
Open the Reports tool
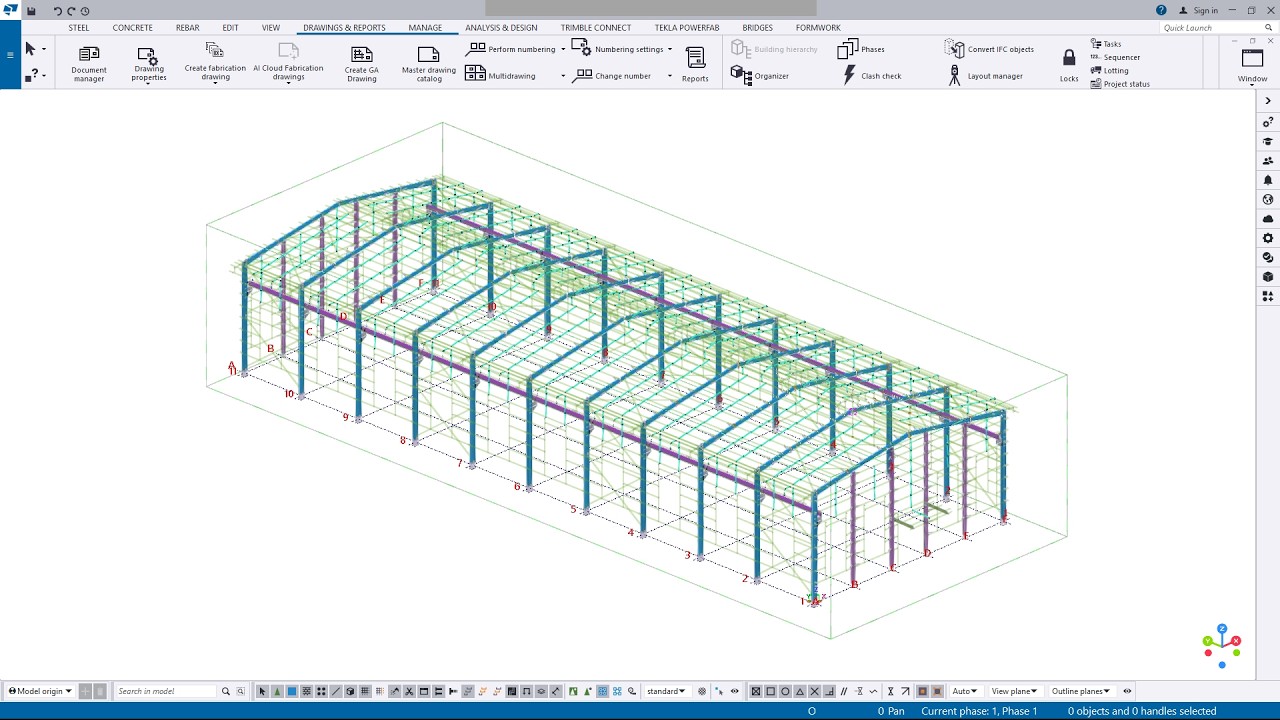click(x=695, y=64)
